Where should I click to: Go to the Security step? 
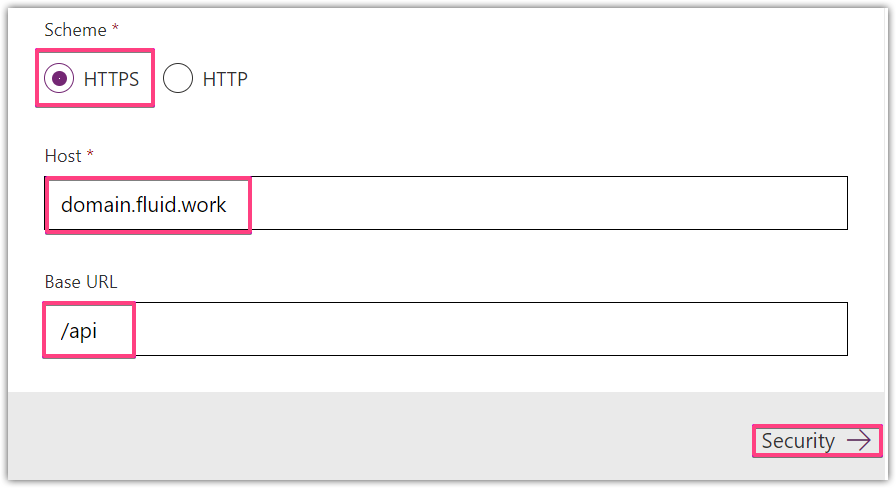(817, 441)
